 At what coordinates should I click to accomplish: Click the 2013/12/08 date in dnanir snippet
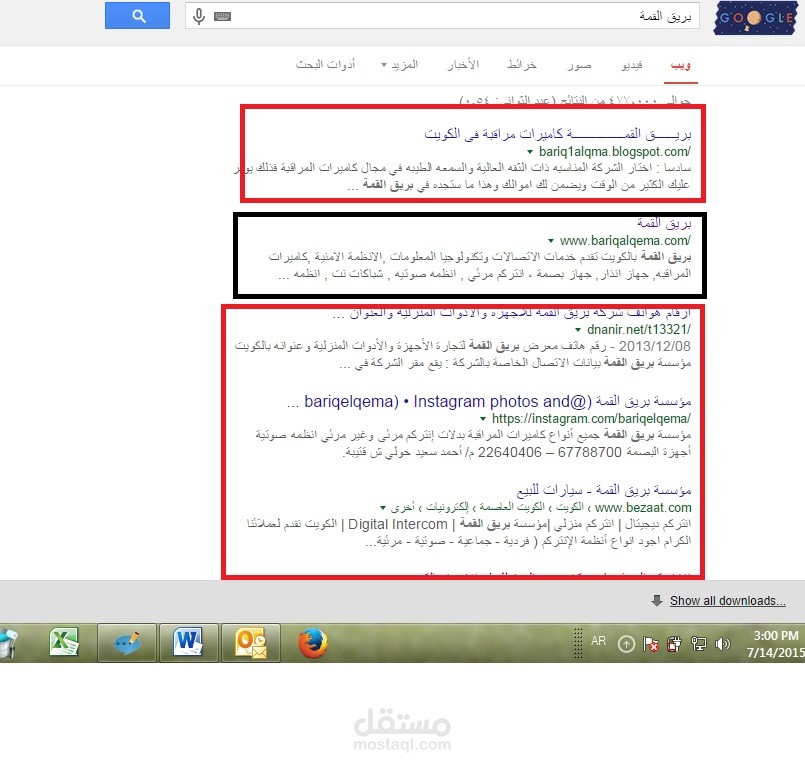click(x=655, y=346)
